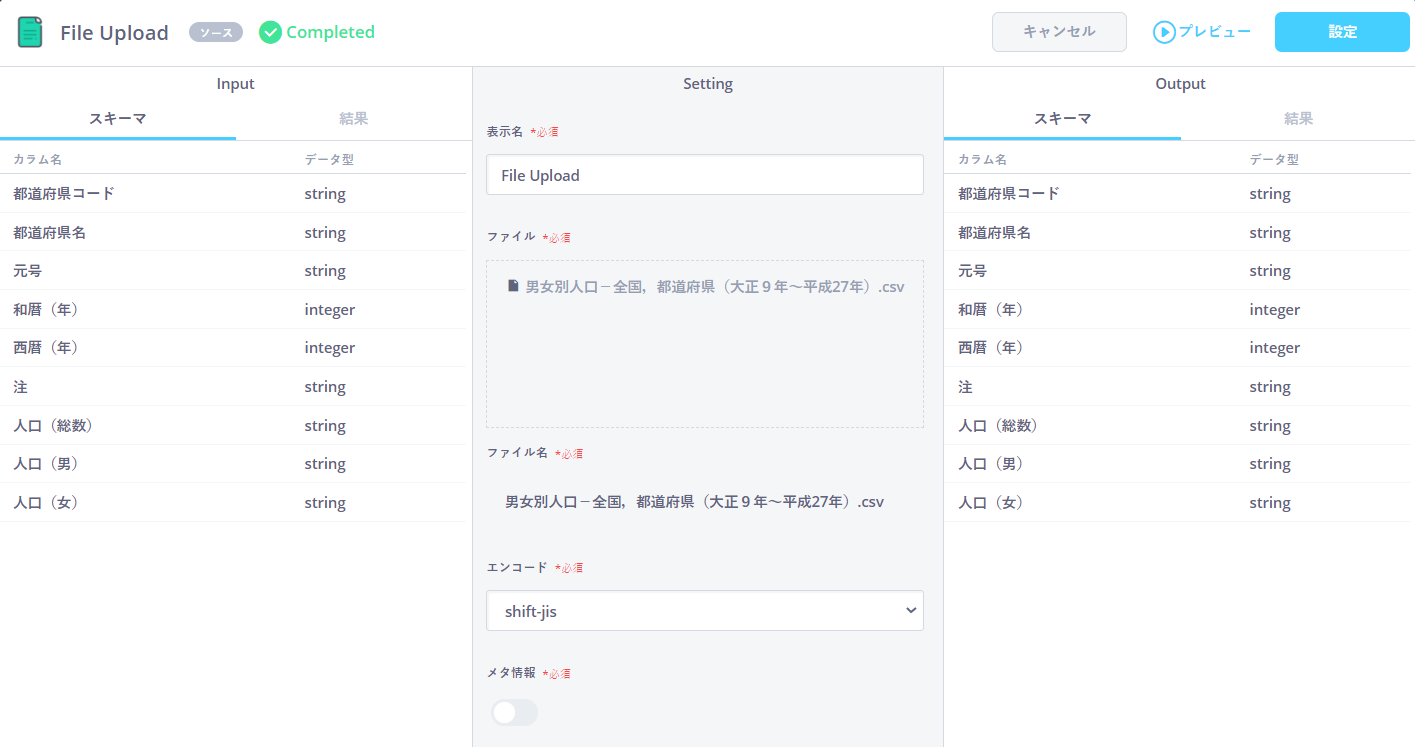Click the Input panel カラム名 header
Screen dimensions: 1415x747
tap(38, 159)
